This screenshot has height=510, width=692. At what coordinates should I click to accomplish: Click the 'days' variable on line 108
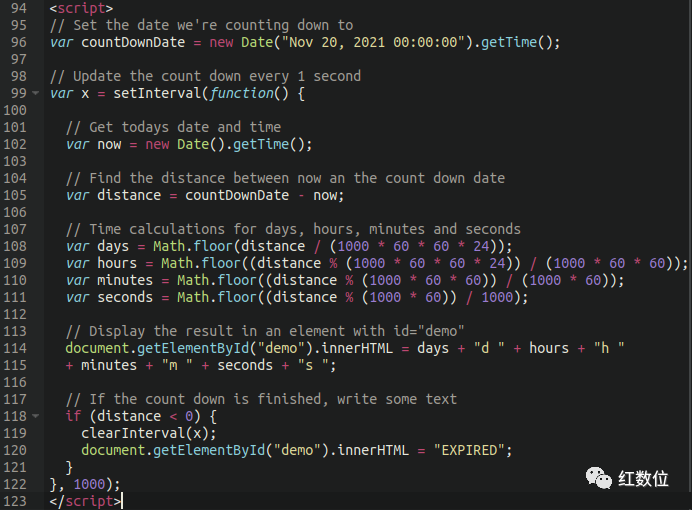(x=113, y=247)
